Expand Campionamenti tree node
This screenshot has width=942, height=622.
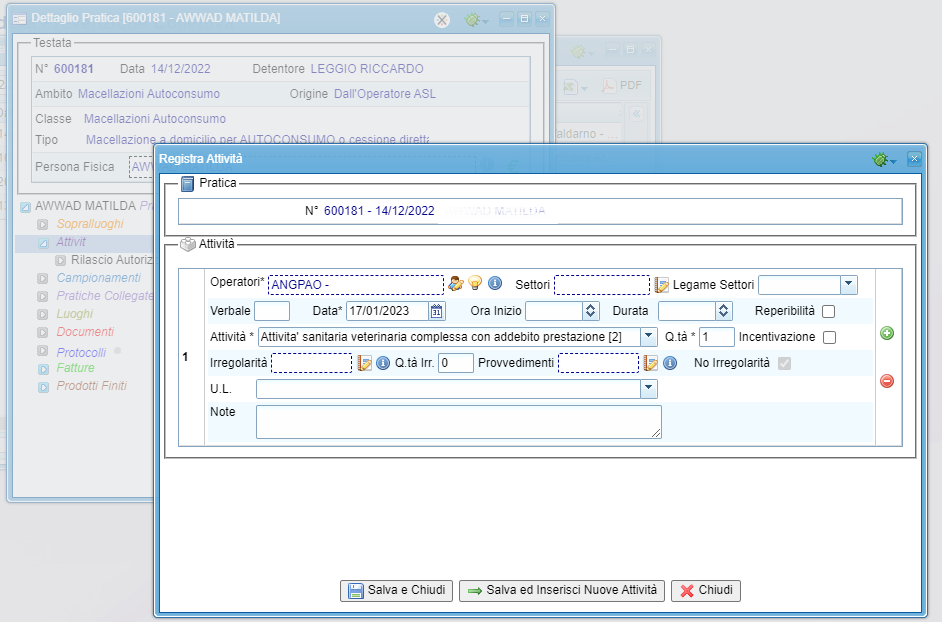(x=43, y=278)
